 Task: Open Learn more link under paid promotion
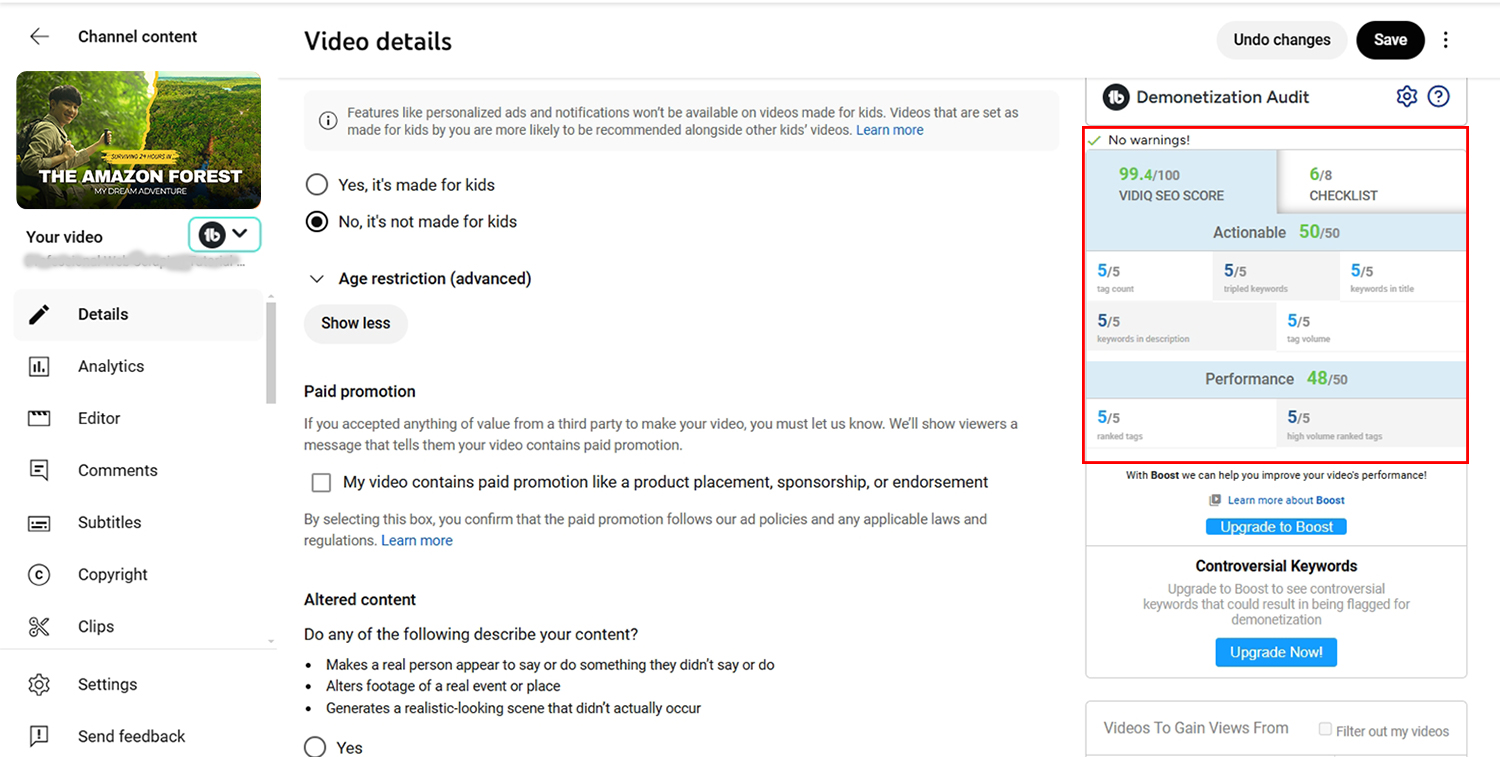point(417,540)
